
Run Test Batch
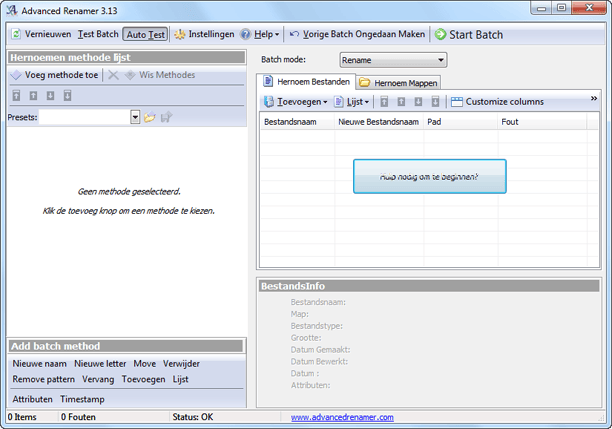98,34
